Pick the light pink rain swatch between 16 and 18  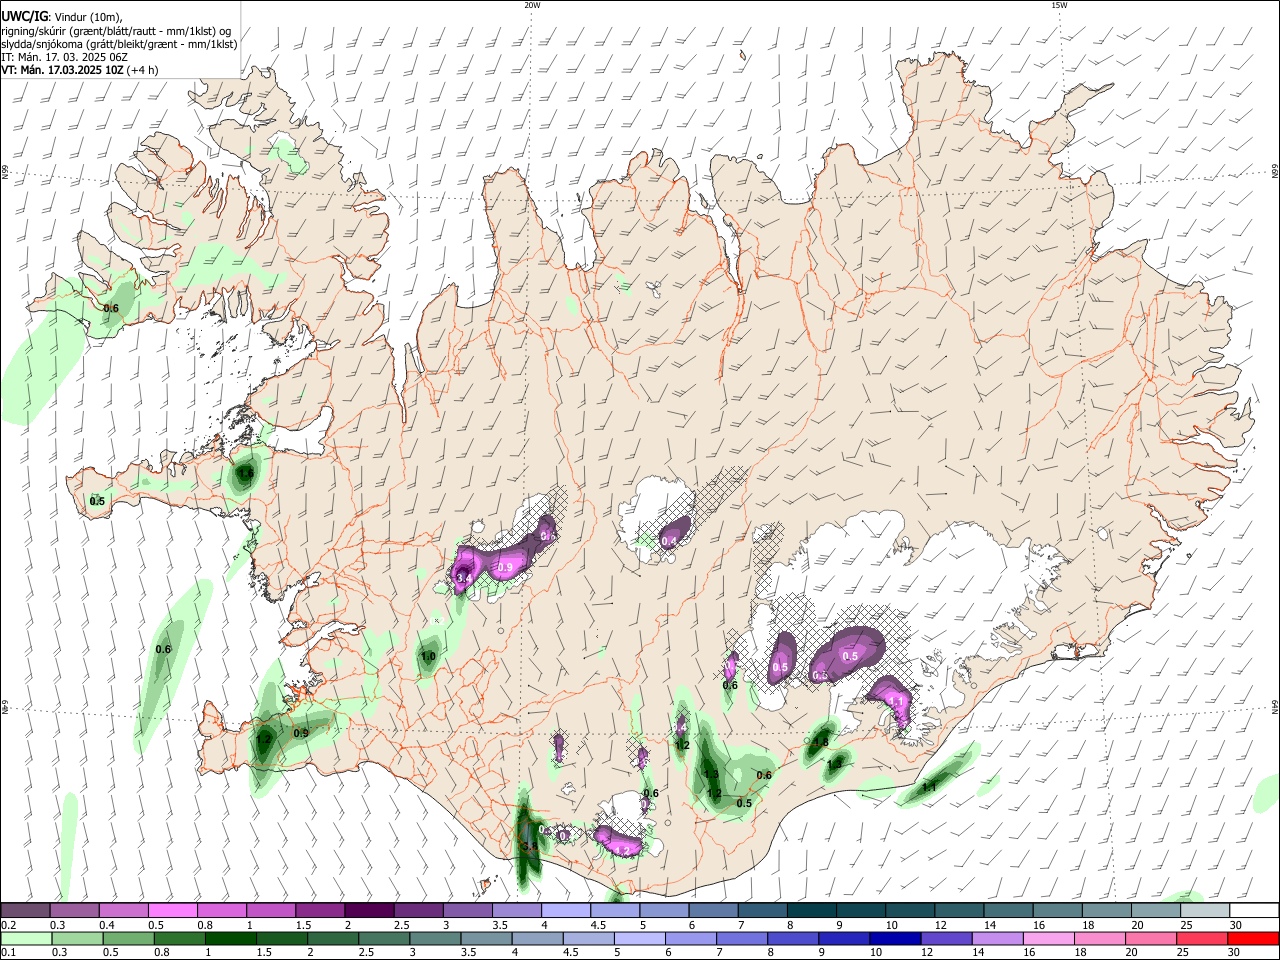point(1049,939)
